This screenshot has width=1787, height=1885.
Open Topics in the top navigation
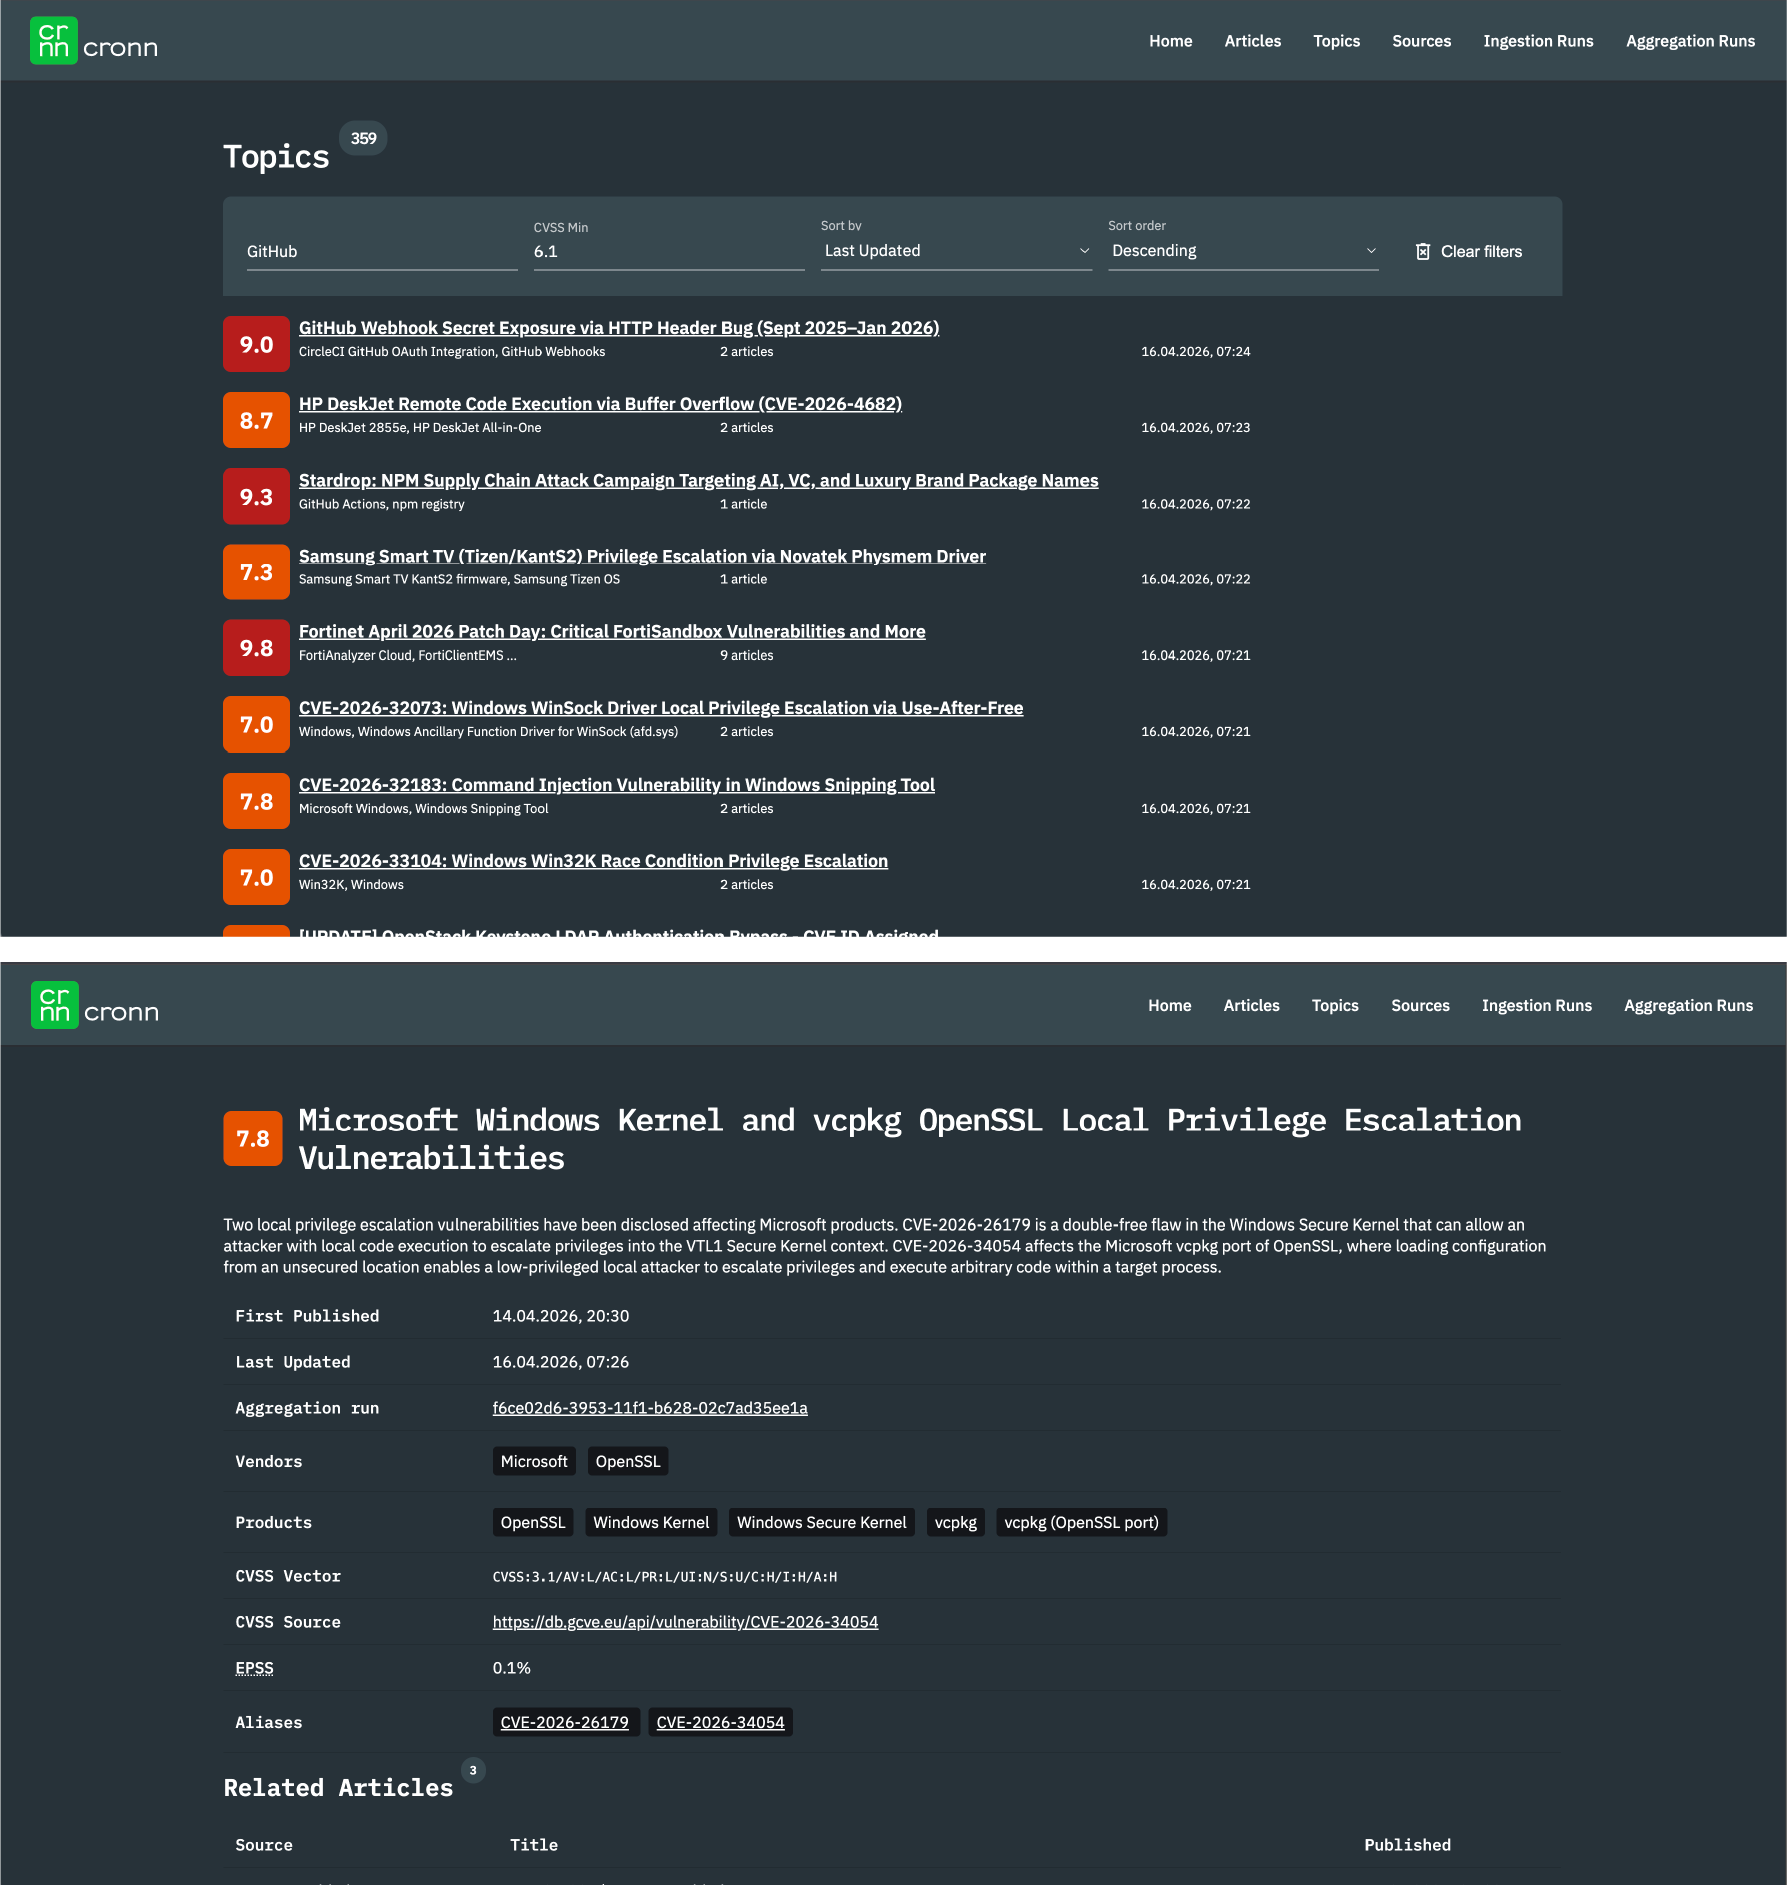click(1336, 41)
